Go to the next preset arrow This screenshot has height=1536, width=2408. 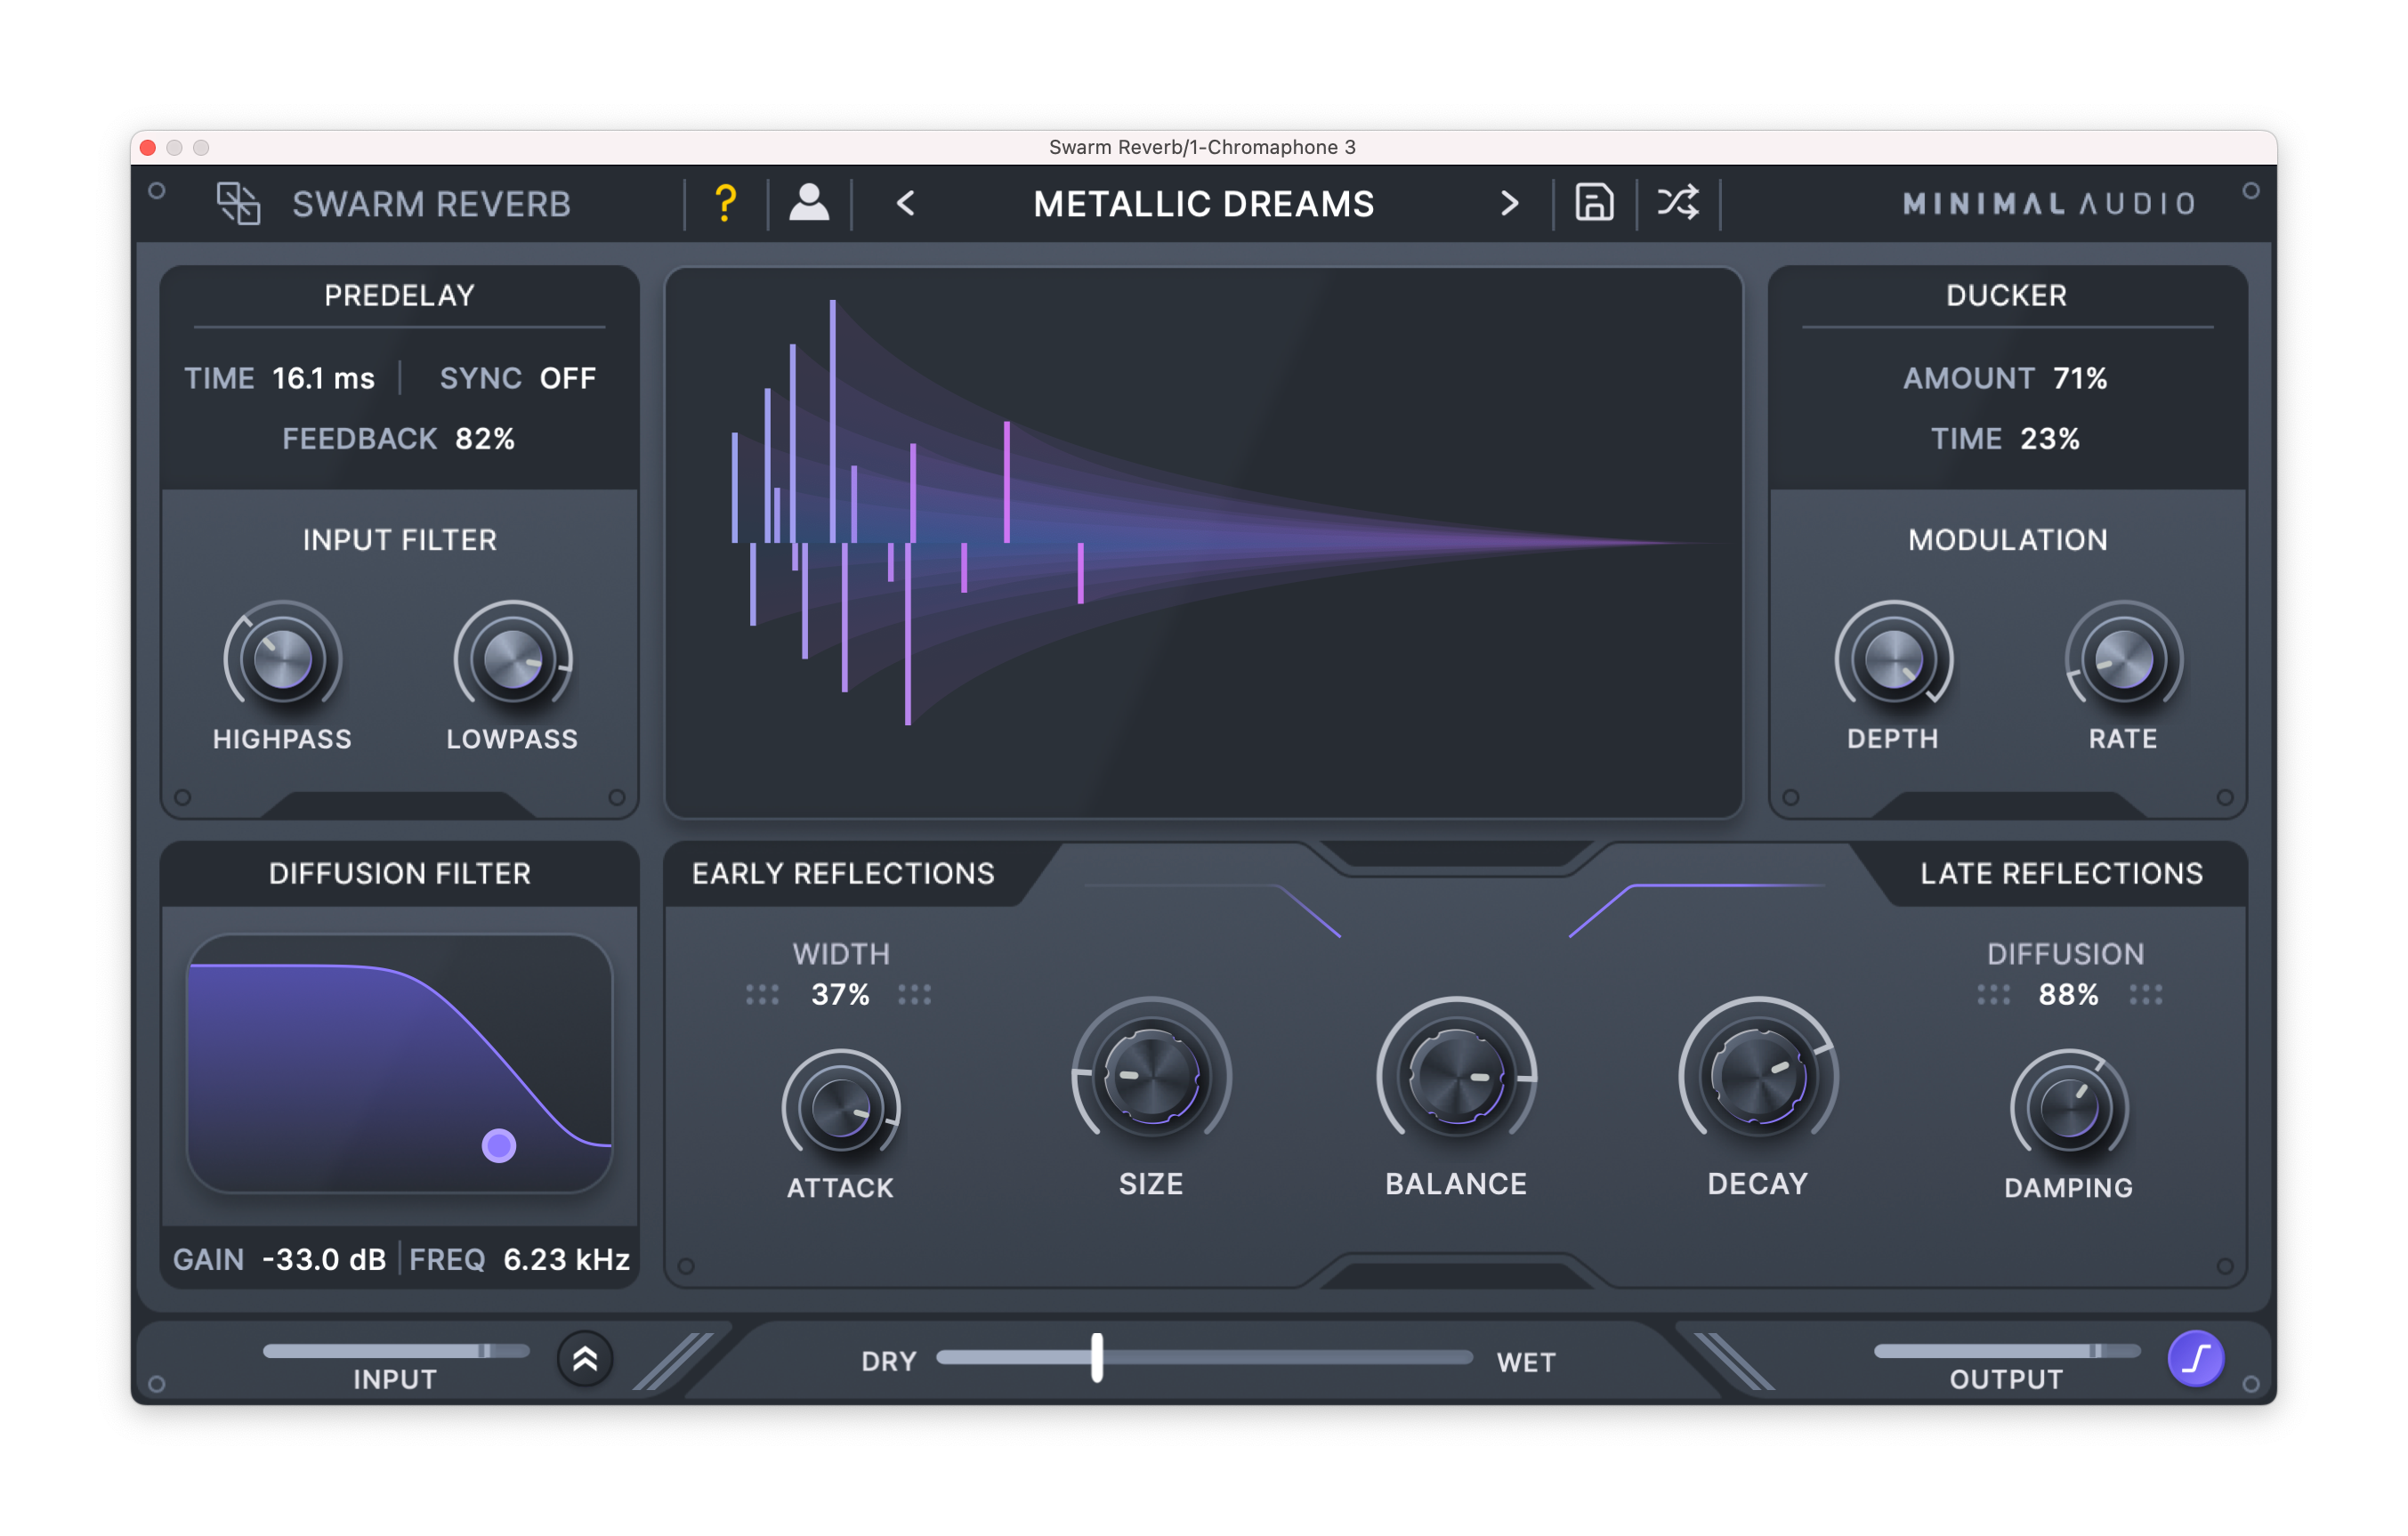click(1509, 204)
